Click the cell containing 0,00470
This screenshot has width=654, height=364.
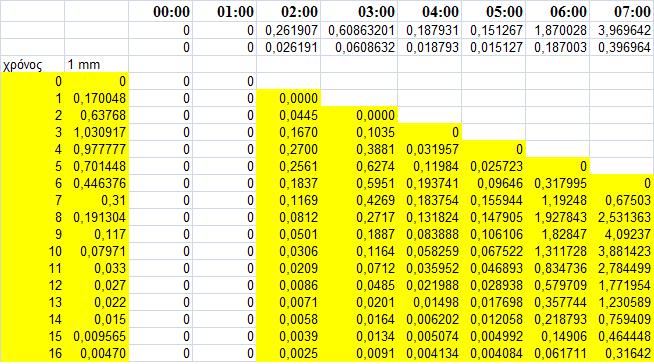point(97,354)
